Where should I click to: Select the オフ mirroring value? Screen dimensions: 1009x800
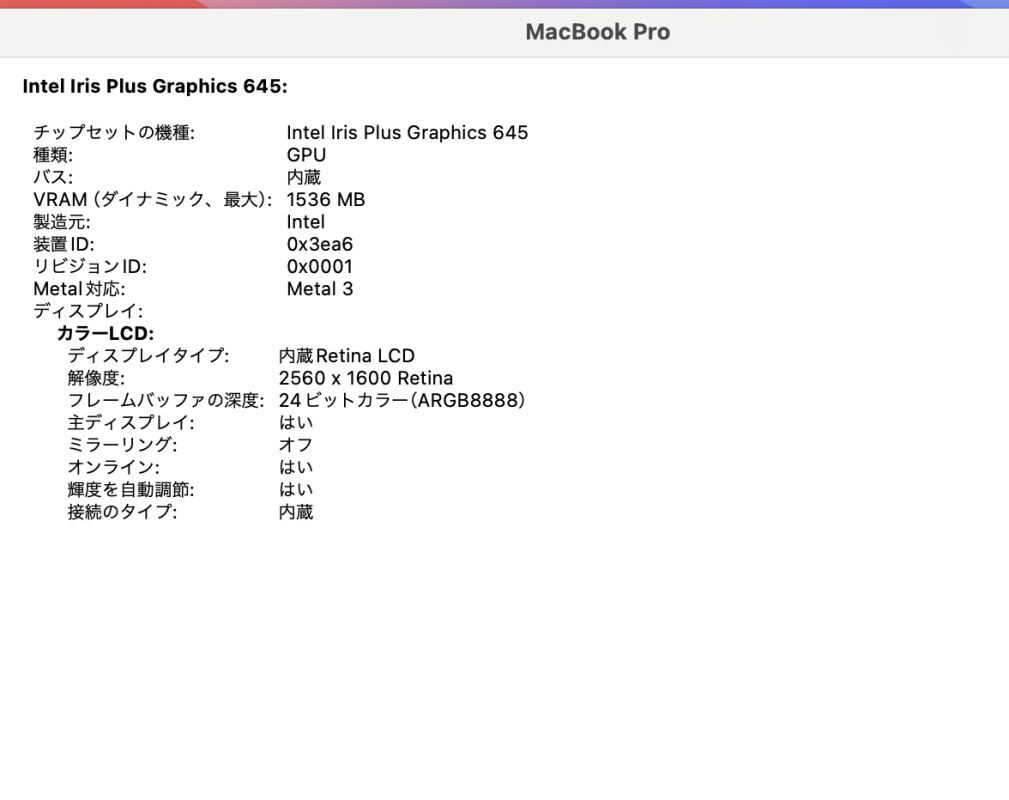point(296,445)
